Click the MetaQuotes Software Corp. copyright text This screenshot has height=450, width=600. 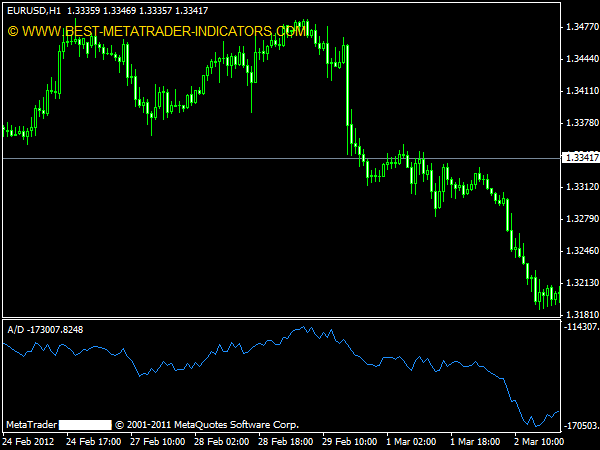(x=207, y=425)
